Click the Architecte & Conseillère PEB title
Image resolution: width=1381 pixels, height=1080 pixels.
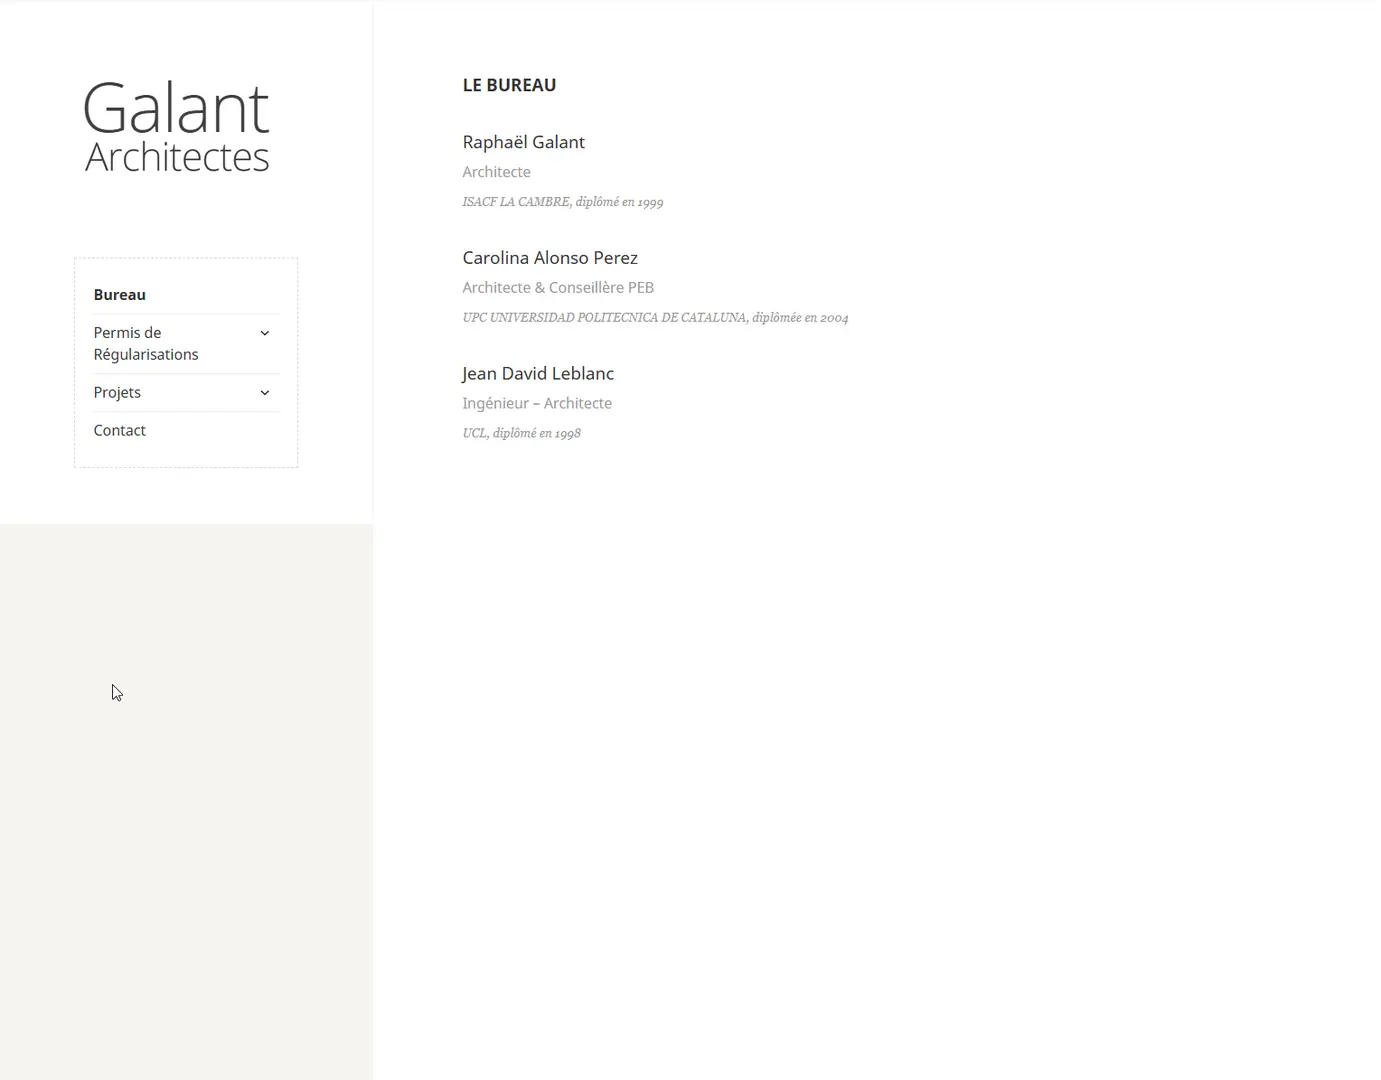(x=558, y=288)
